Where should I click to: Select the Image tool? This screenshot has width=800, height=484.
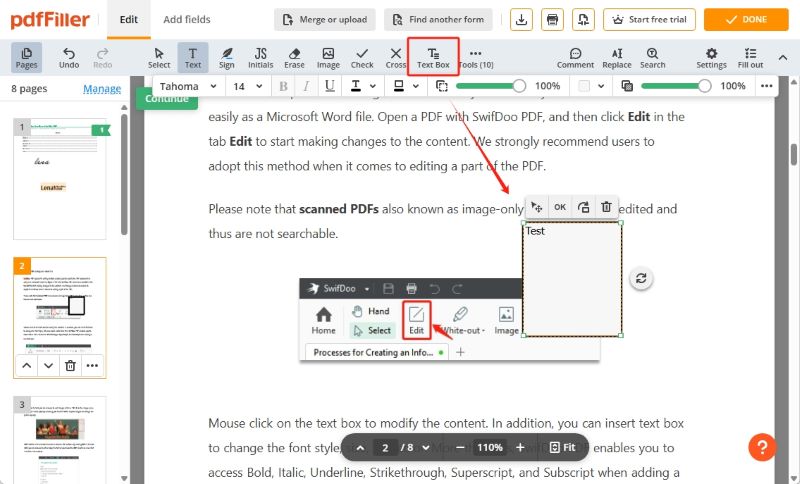pyautogui.click(x=328, y=58)
